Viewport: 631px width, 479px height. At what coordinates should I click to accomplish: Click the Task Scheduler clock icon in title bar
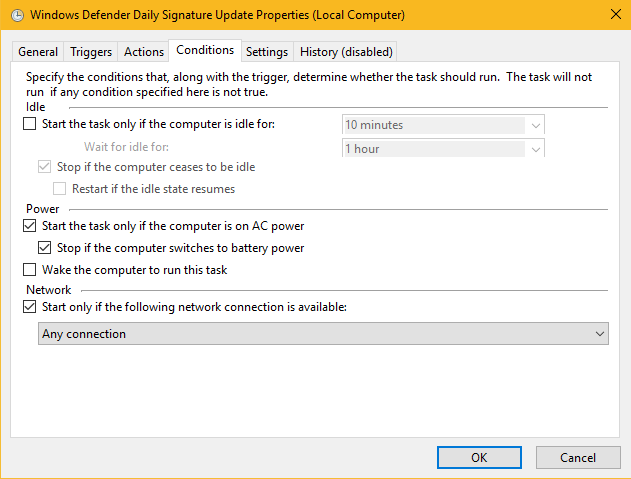(x=17, y=15)
